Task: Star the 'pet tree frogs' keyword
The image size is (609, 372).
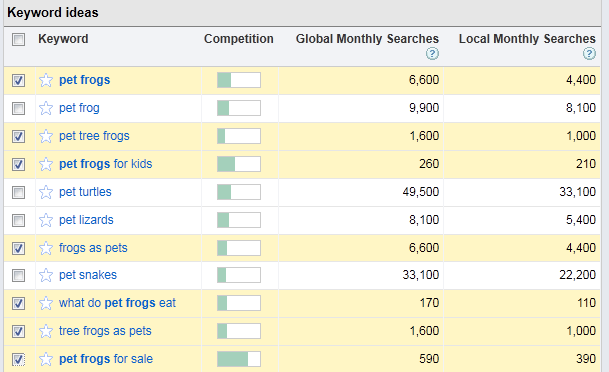Action: tap(46, 136)
